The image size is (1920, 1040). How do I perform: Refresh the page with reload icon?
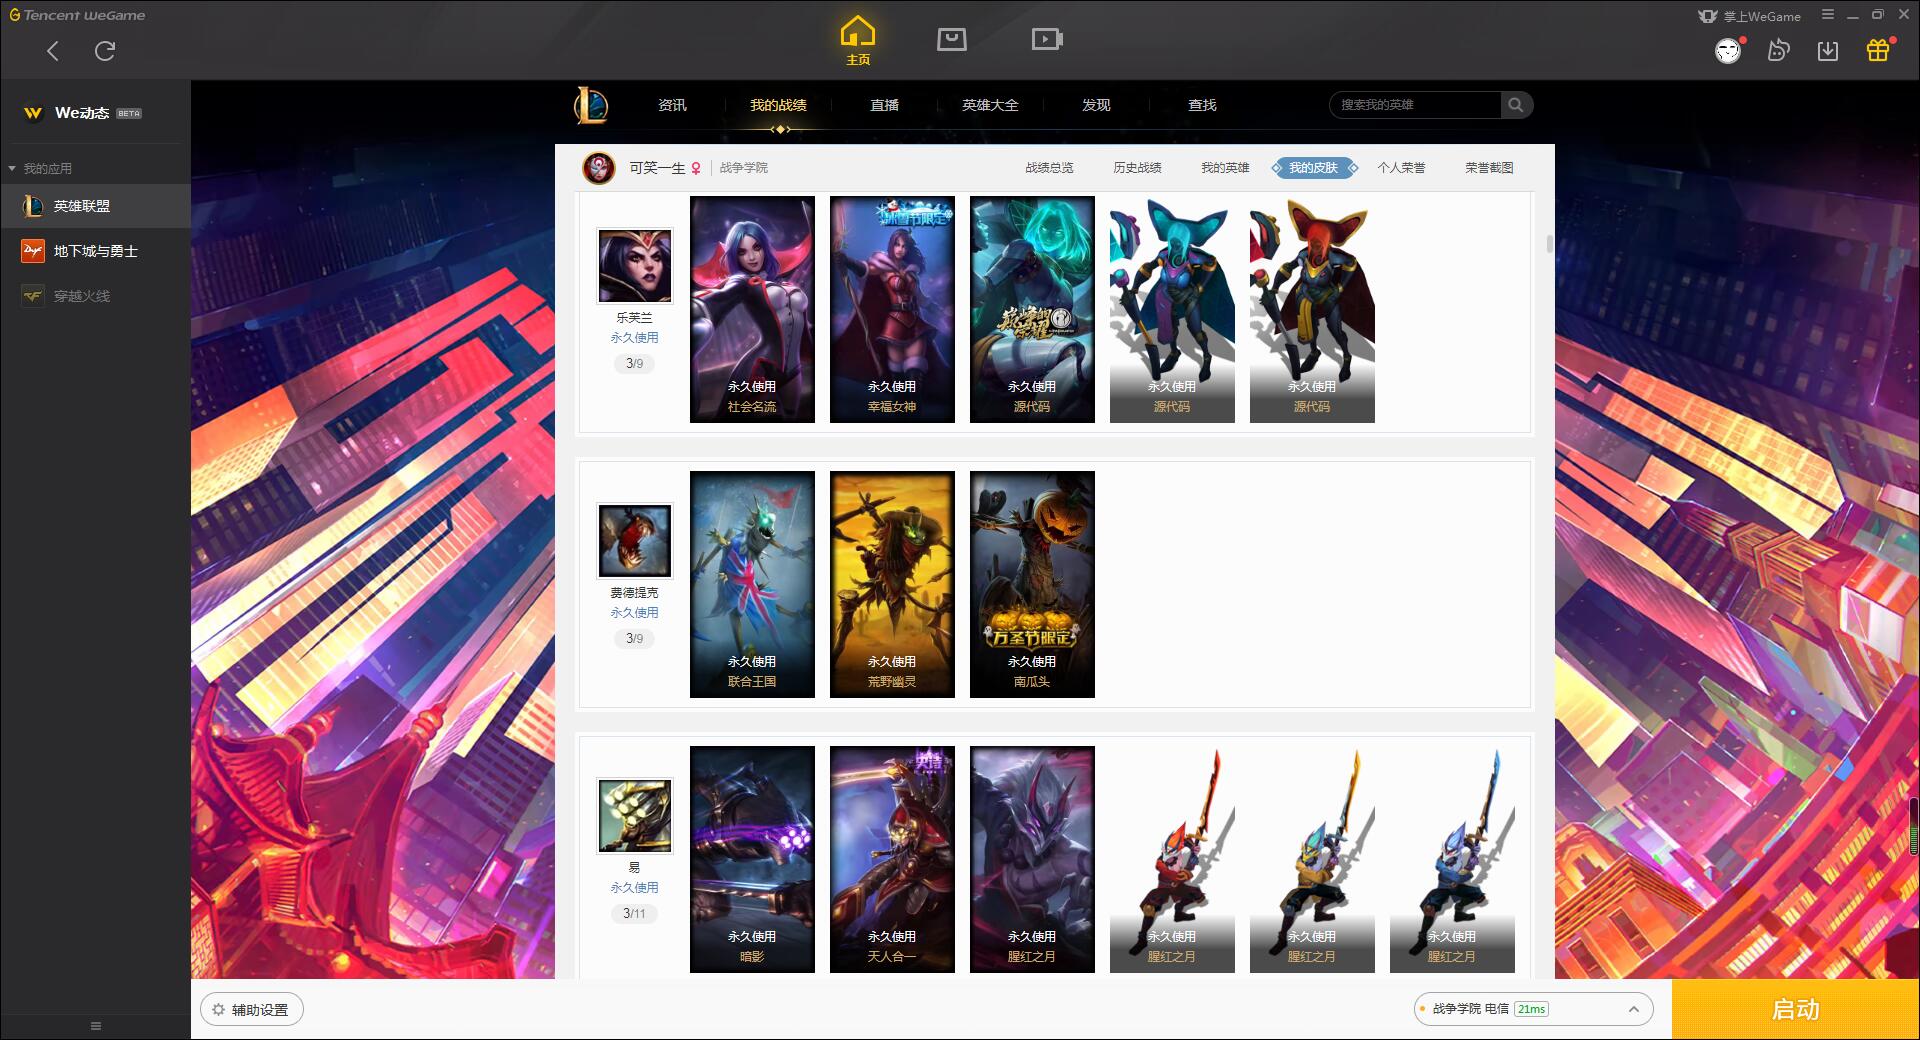pyautogui.click(x=105, y=50)
